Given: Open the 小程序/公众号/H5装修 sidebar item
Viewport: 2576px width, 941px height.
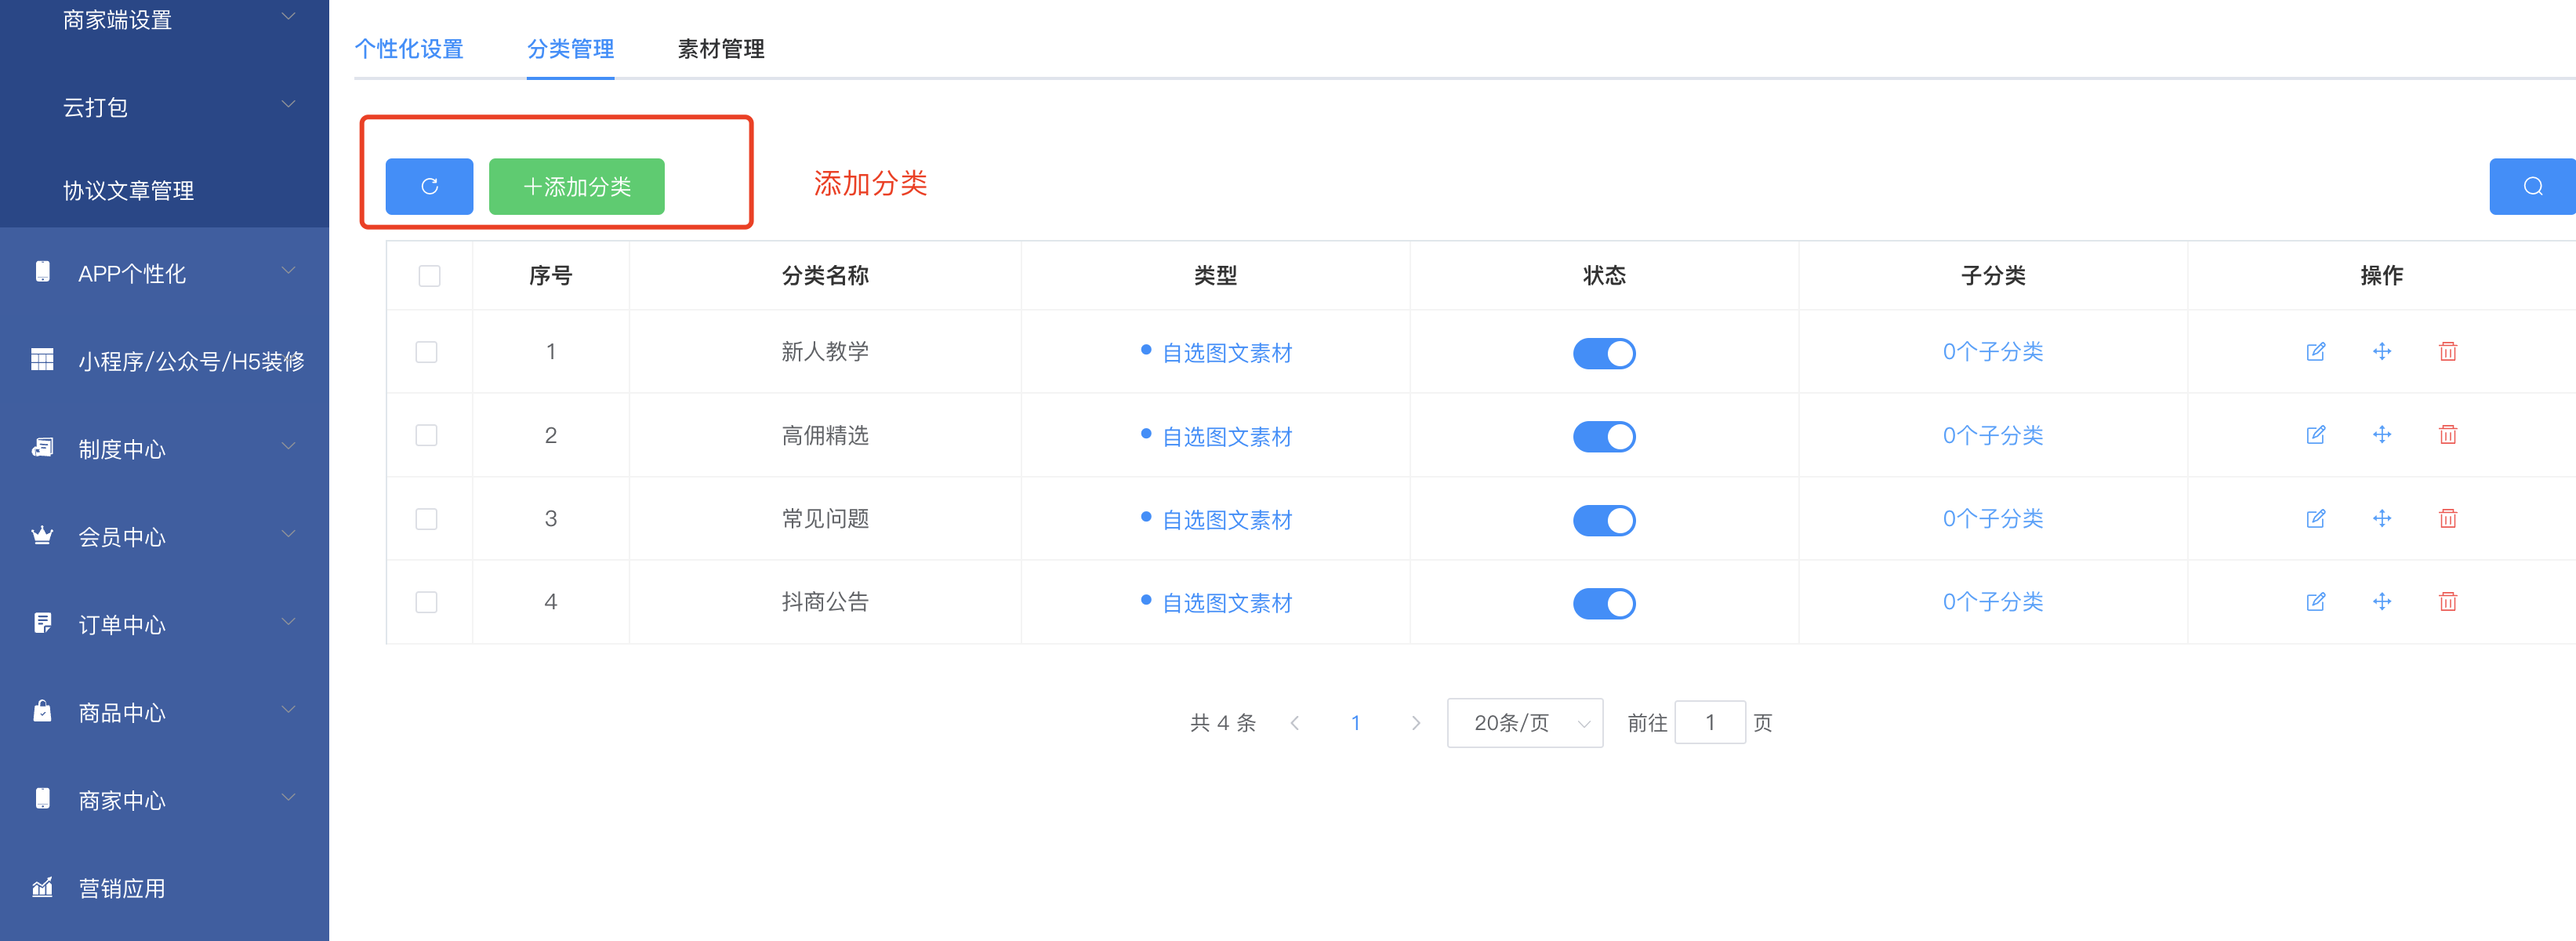Looking at the screenshot, I should (x=191, y=361).
